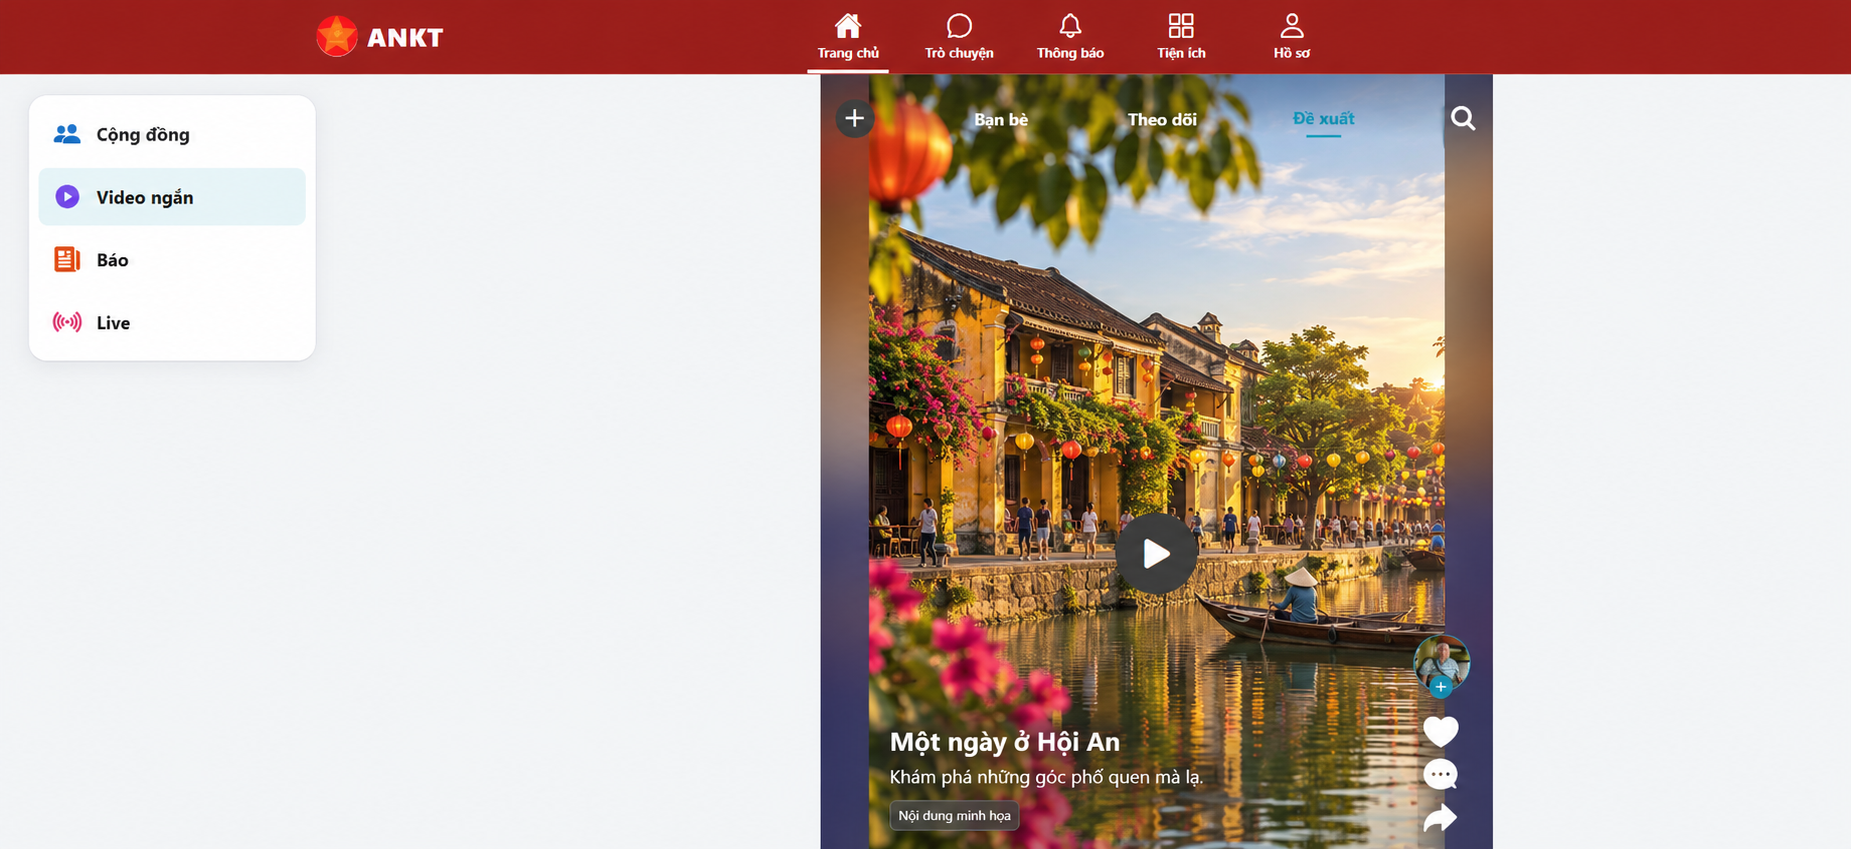The height and width of the screenshot is (849, 1851).
Task: Open video search magnifier
Action: point(1463,119)
